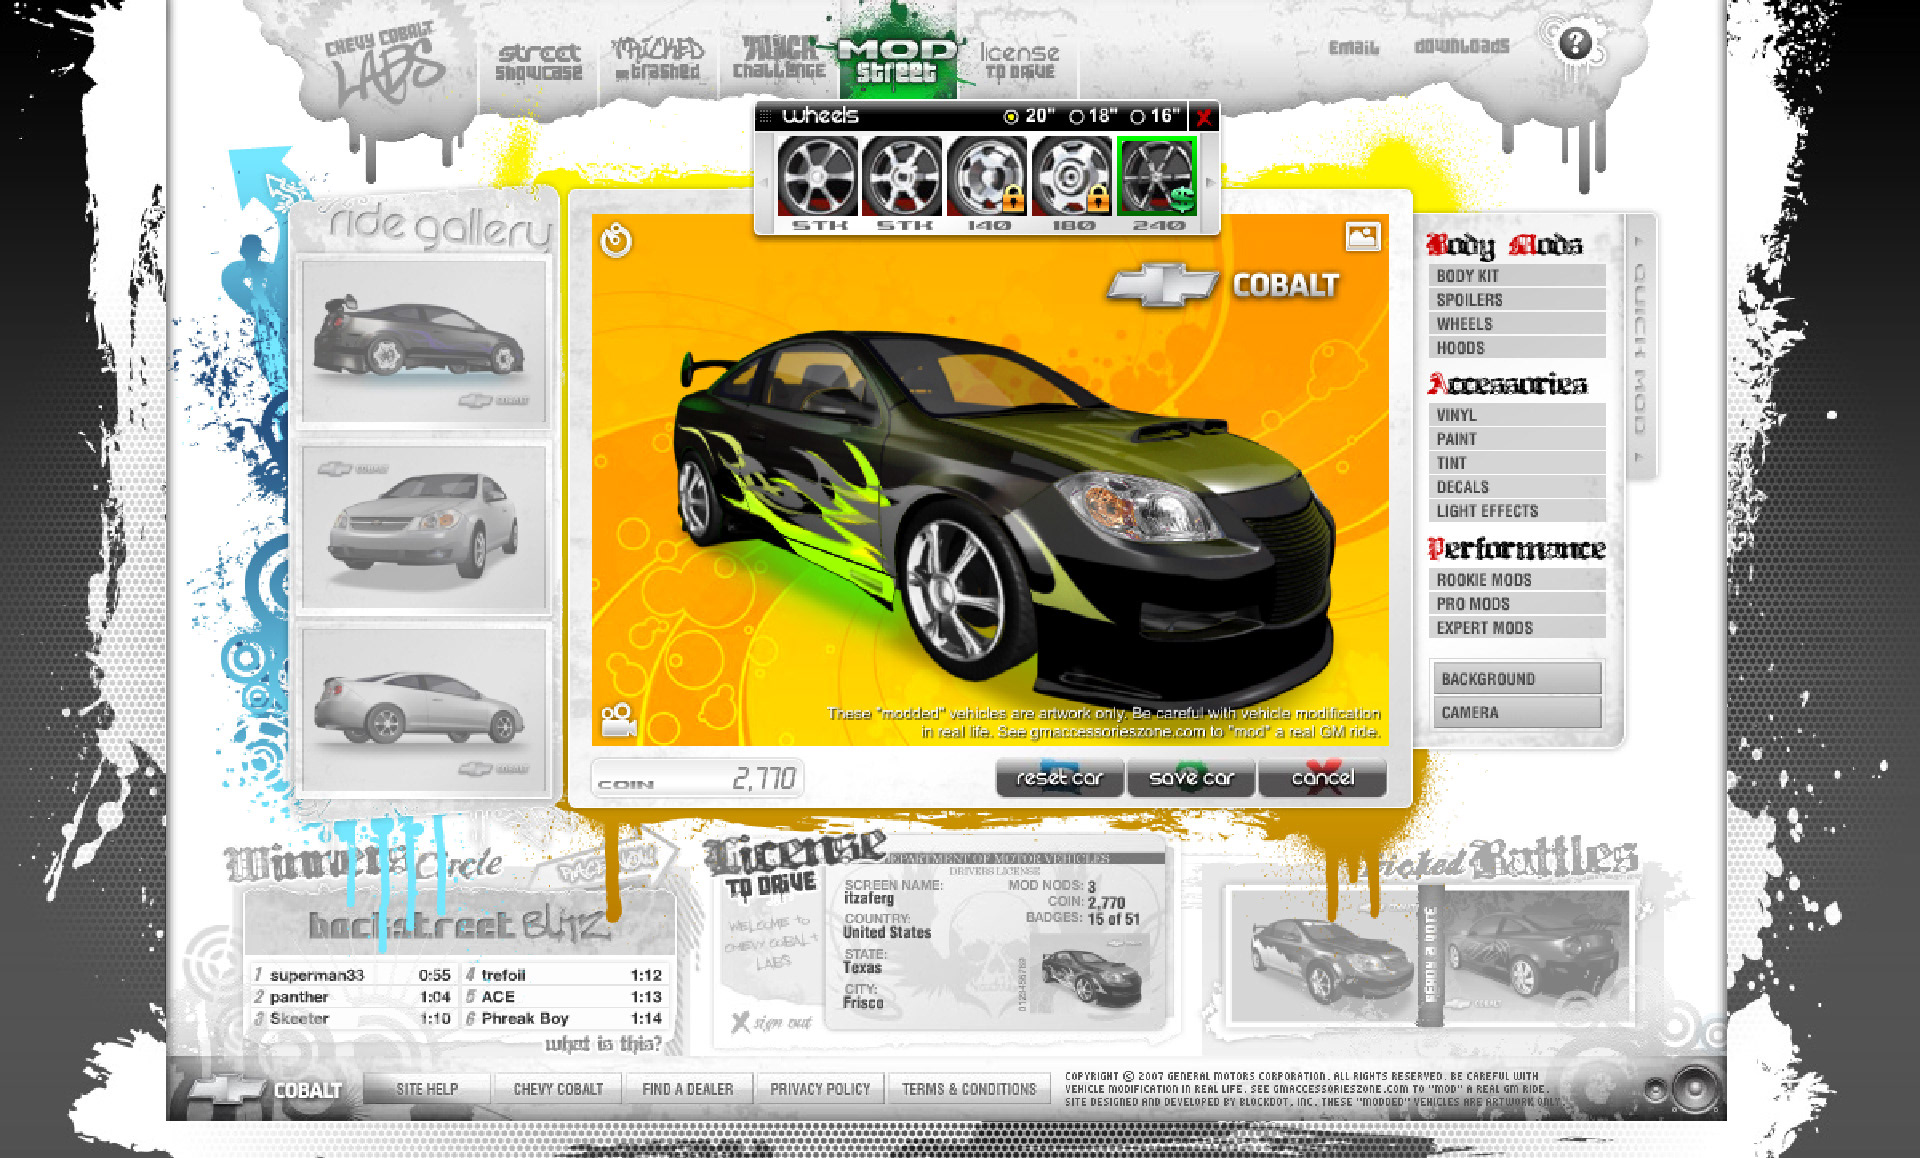This screenshot has width=1920, height=1158.
Task: Open License to Drive tab
Action: [1019, 60]
